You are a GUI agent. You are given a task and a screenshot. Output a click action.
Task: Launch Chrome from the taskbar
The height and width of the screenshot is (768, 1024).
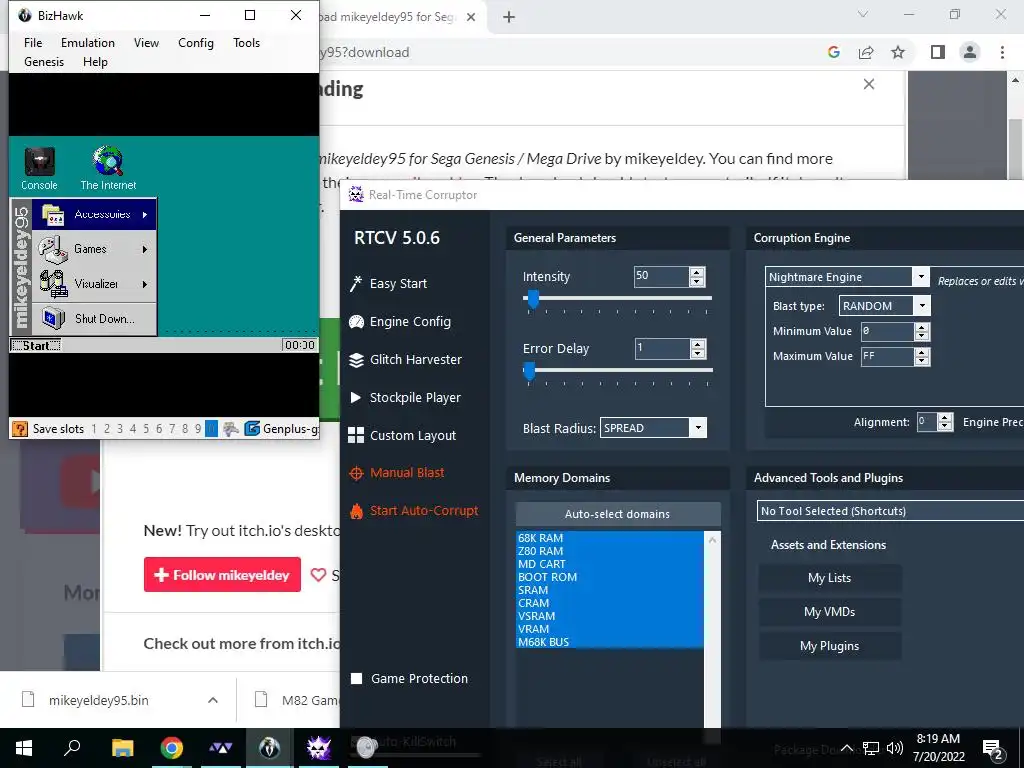click(171, 748)
